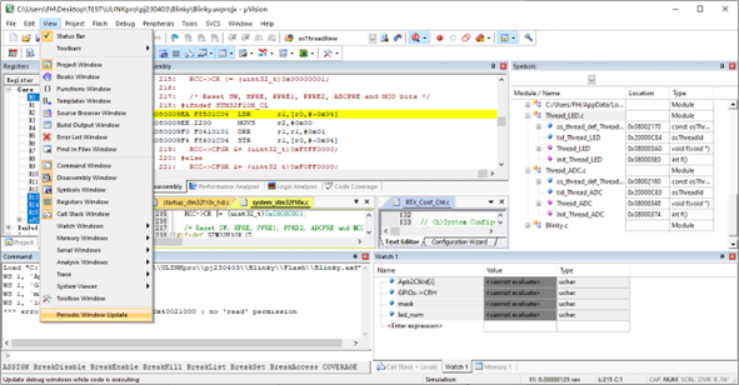Click the red breakpoint insert toolbar icon
The height and width of the screenshot is (385, 739).
pyautogui.click(x=439, y=38)
